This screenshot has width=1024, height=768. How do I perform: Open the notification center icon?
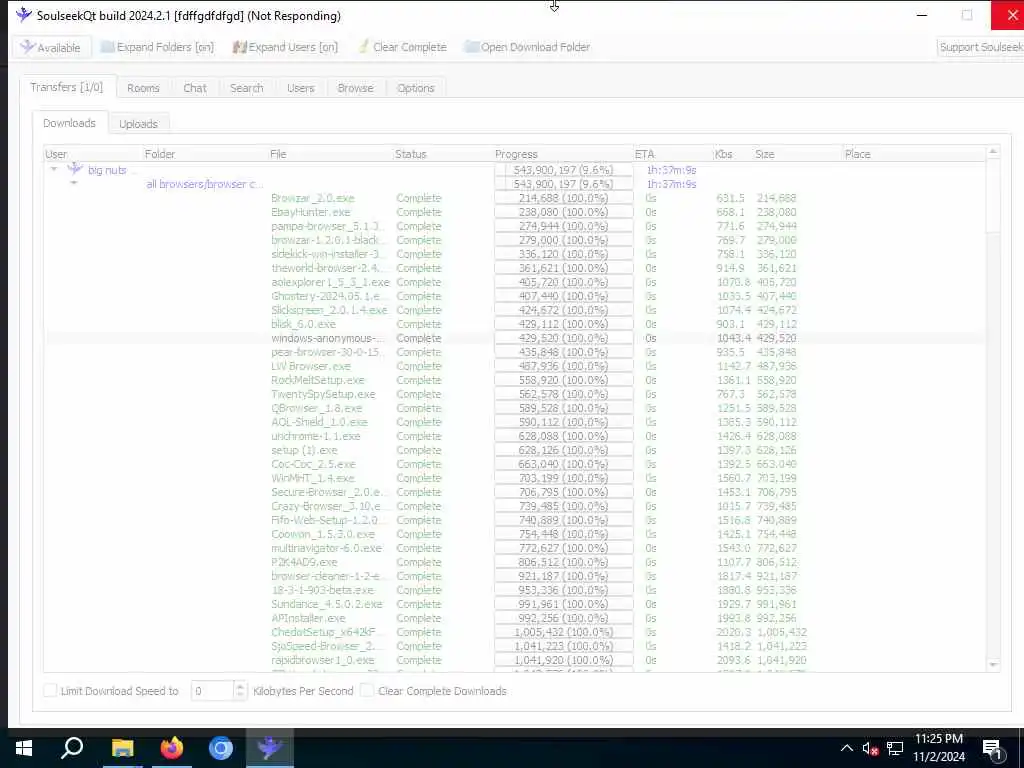[994, 750]
